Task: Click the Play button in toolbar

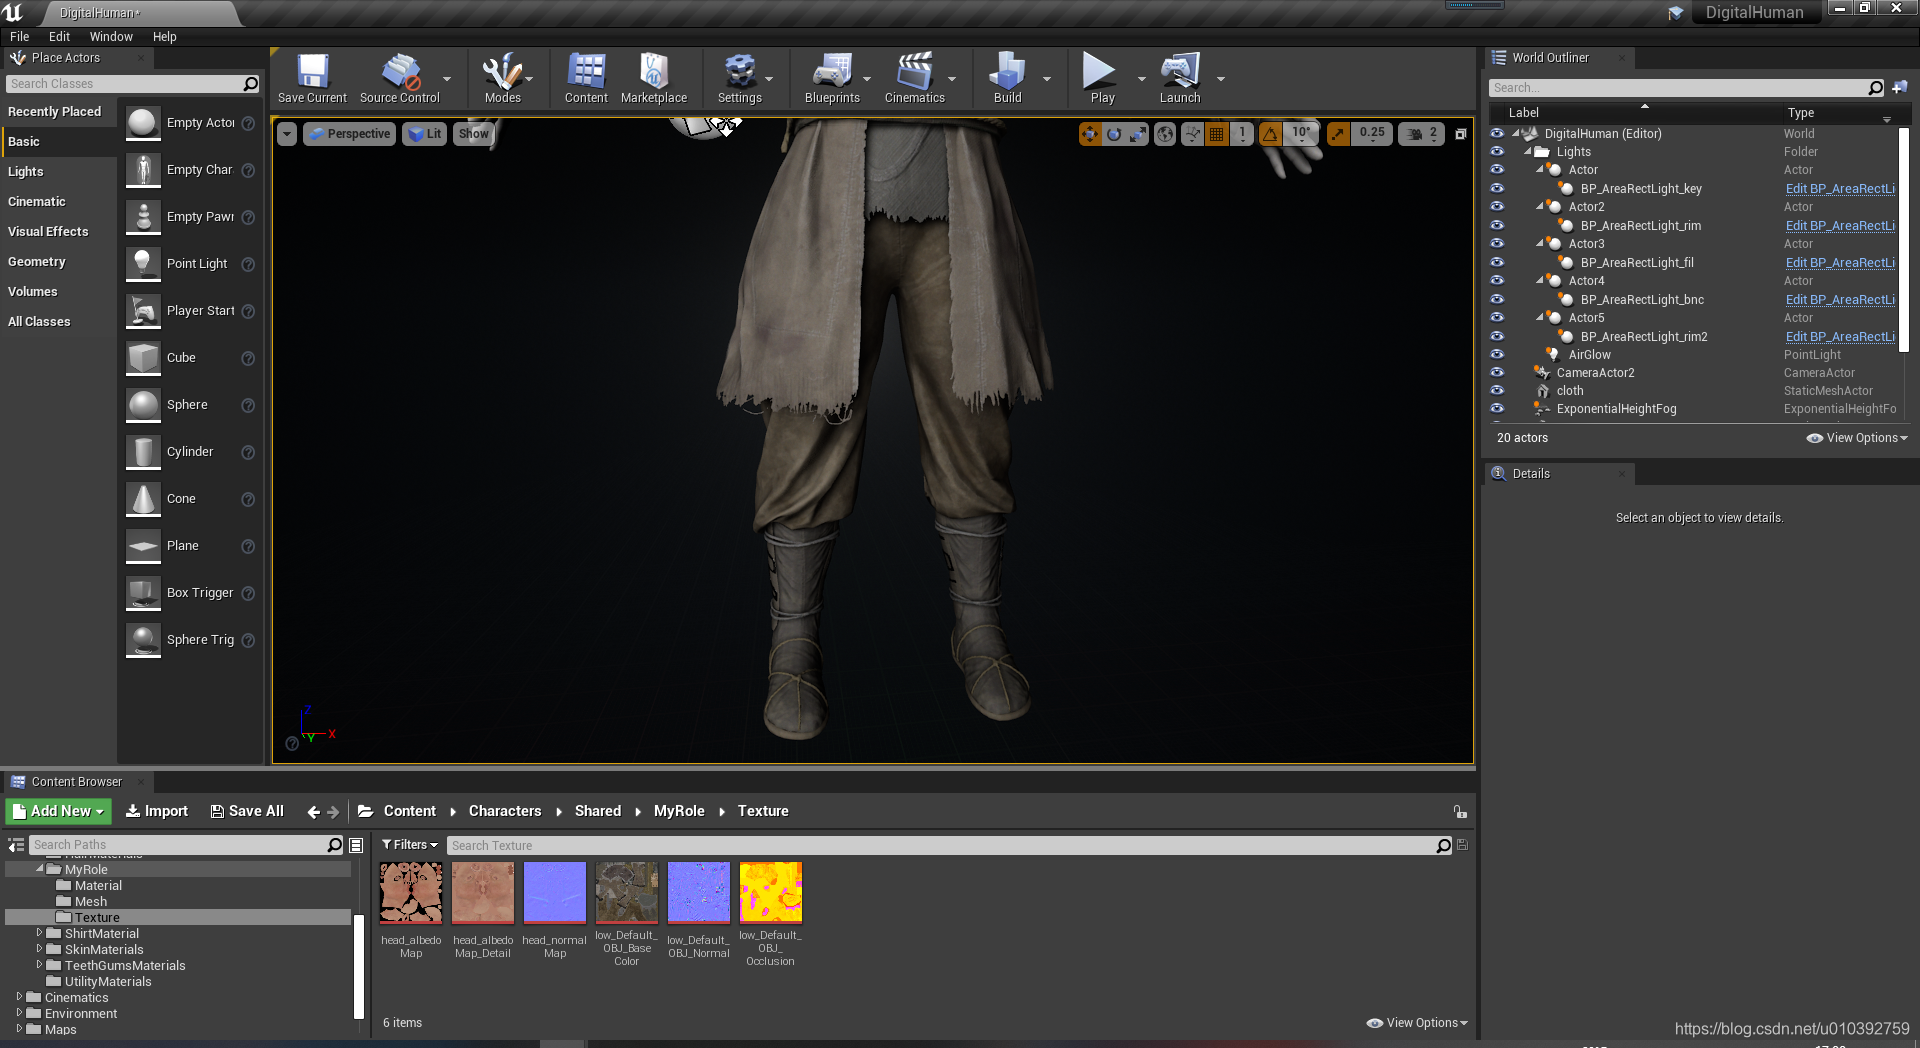Action: pos(1102,78)
